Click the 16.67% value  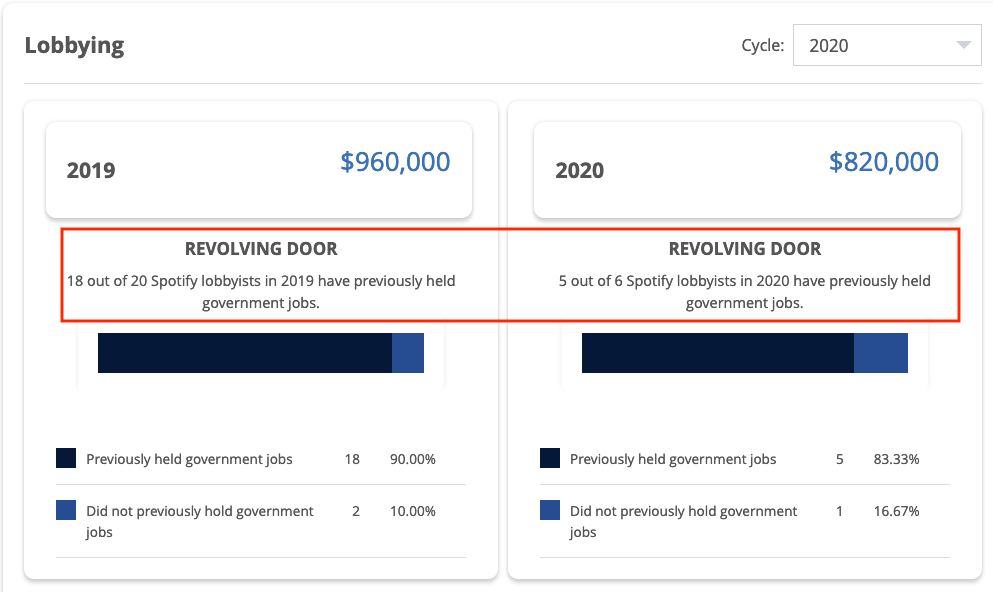896,511
